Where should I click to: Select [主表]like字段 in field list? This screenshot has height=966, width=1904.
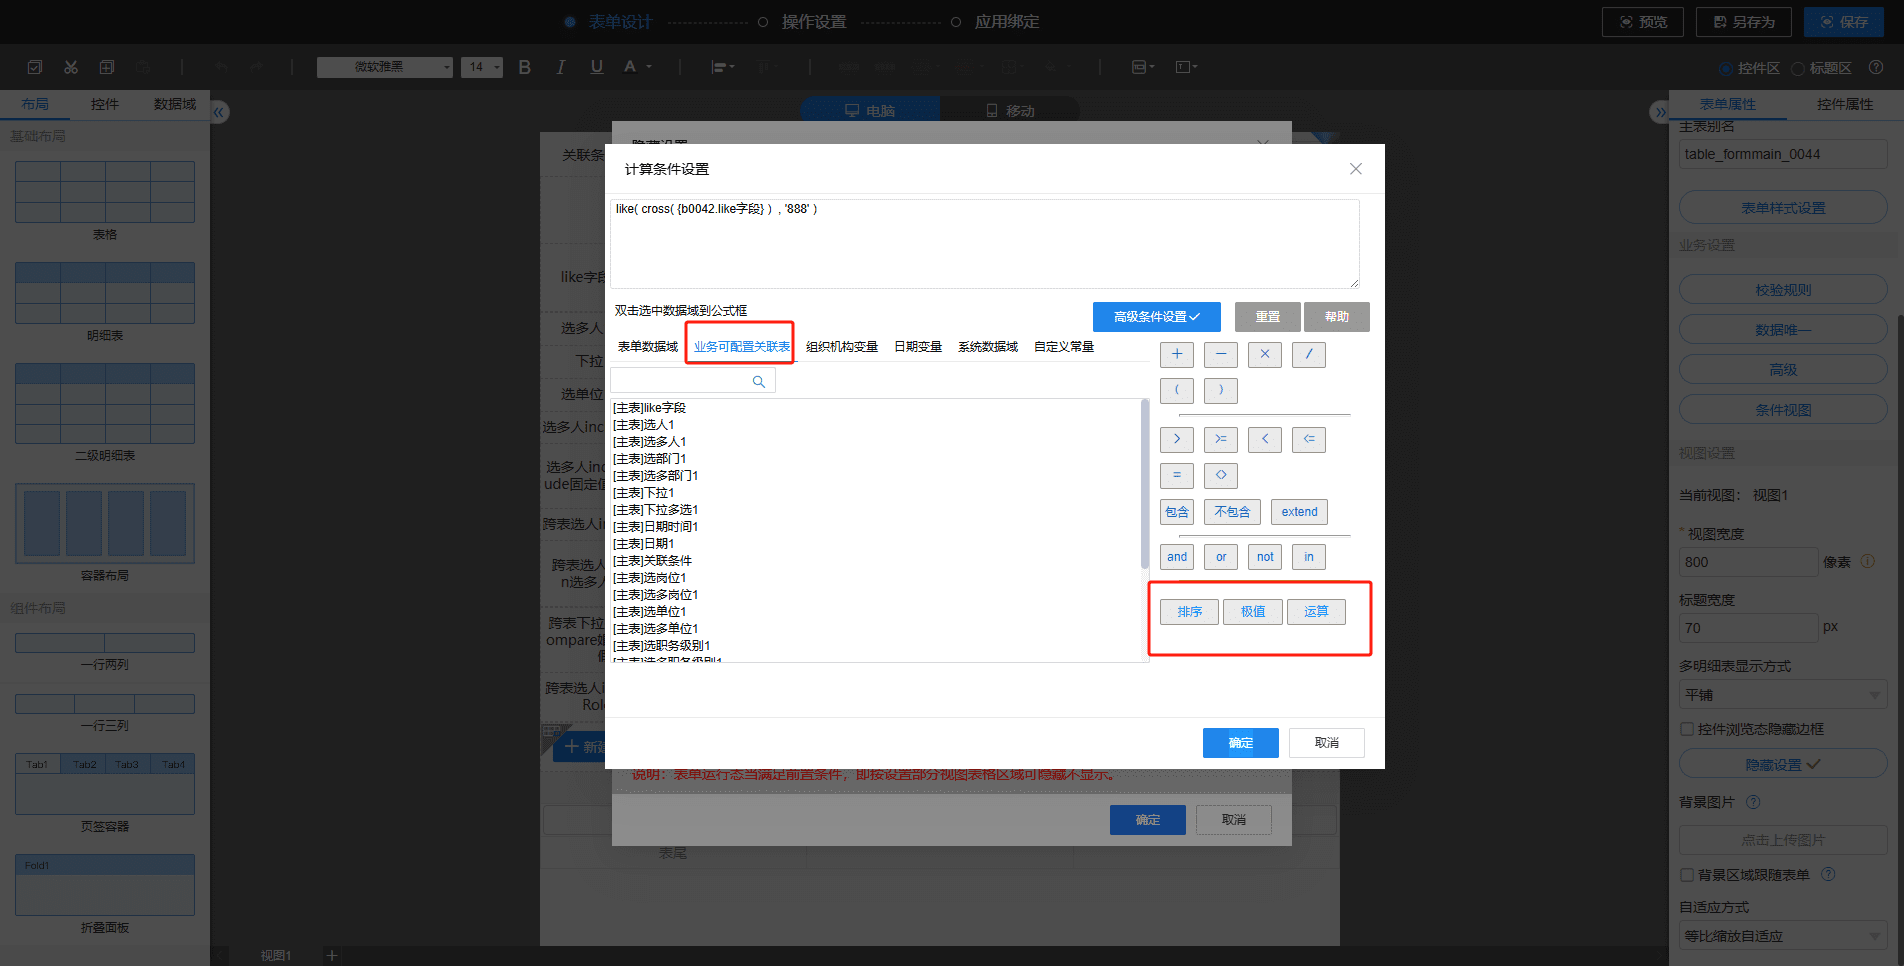pos(650,408)
